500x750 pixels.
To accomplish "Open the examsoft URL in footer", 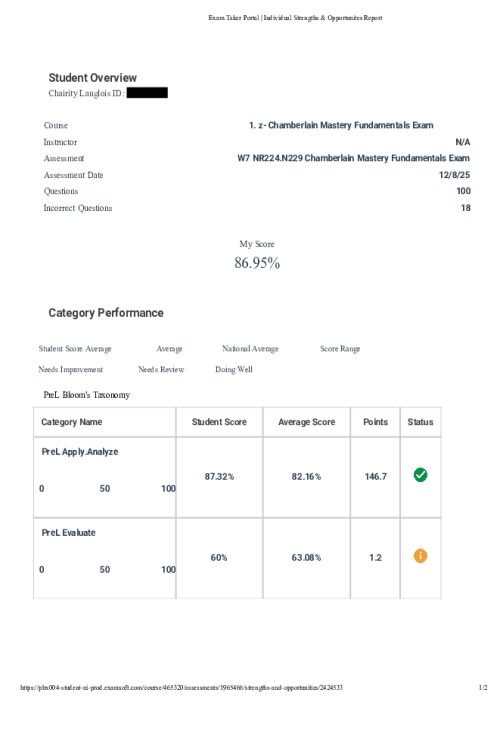I will coord(181,688).
